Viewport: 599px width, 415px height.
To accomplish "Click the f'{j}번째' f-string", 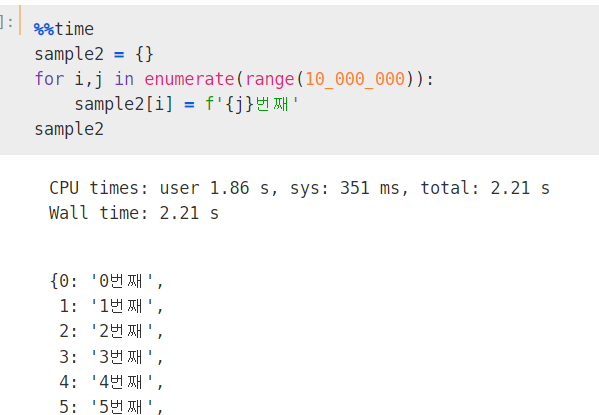I will 252,104.
